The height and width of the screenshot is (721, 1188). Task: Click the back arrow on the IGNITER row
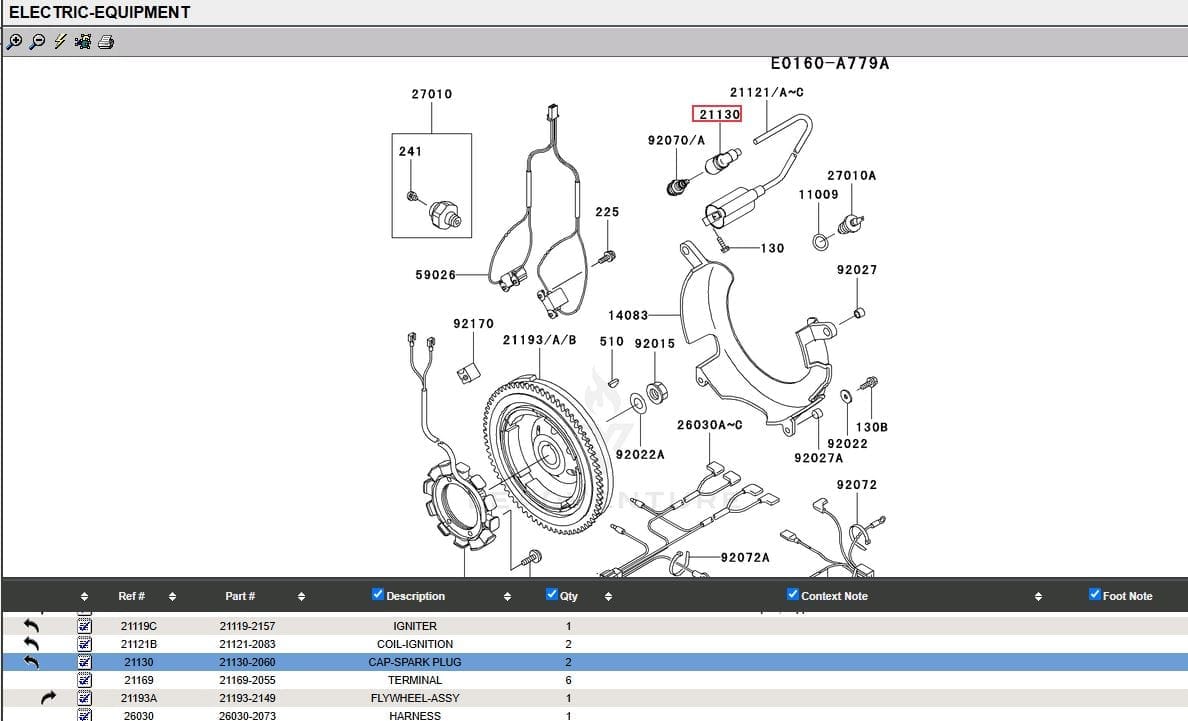(31, 626)
